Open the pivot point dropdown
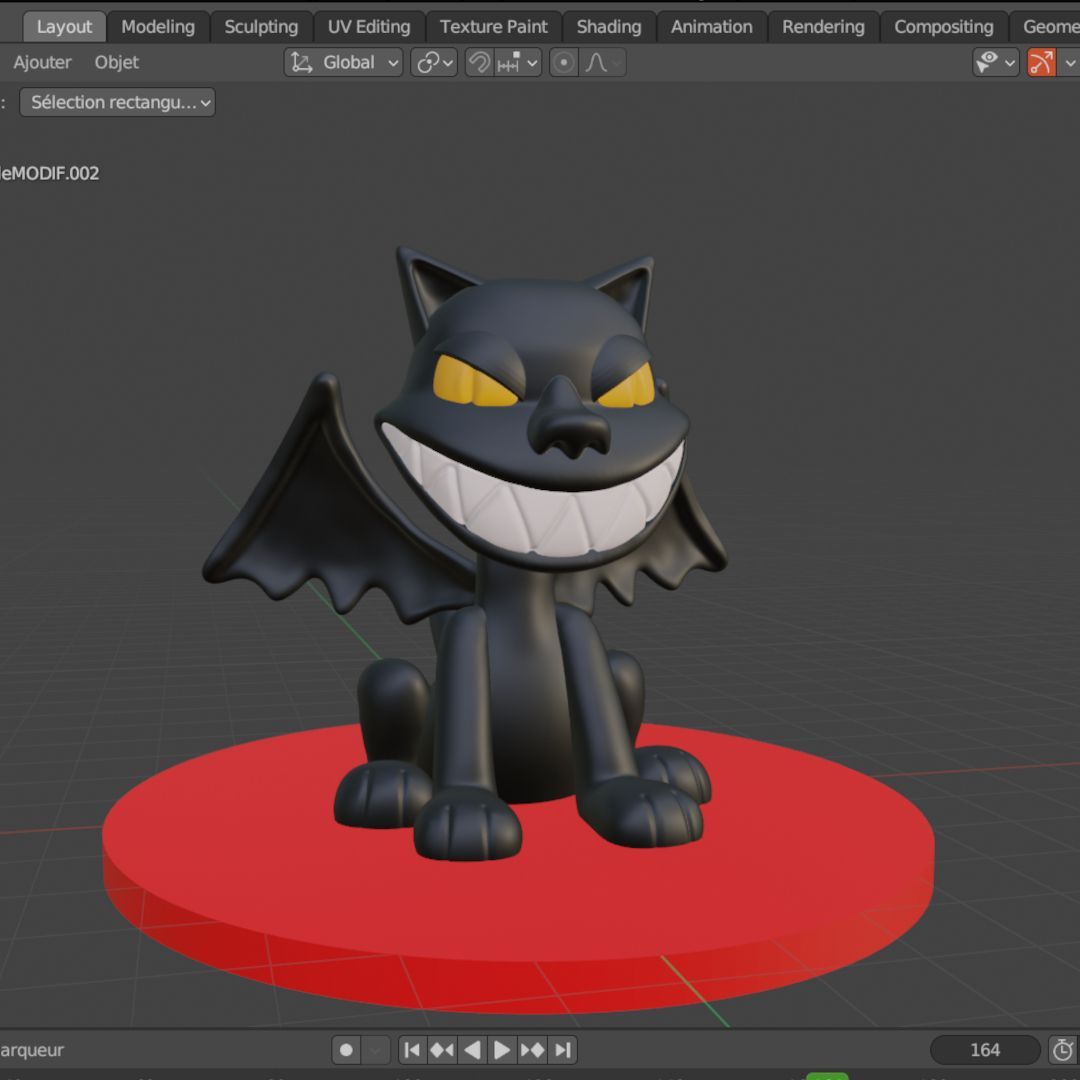This screenshot has width=1080, height=1080. (x=434, y=63)
